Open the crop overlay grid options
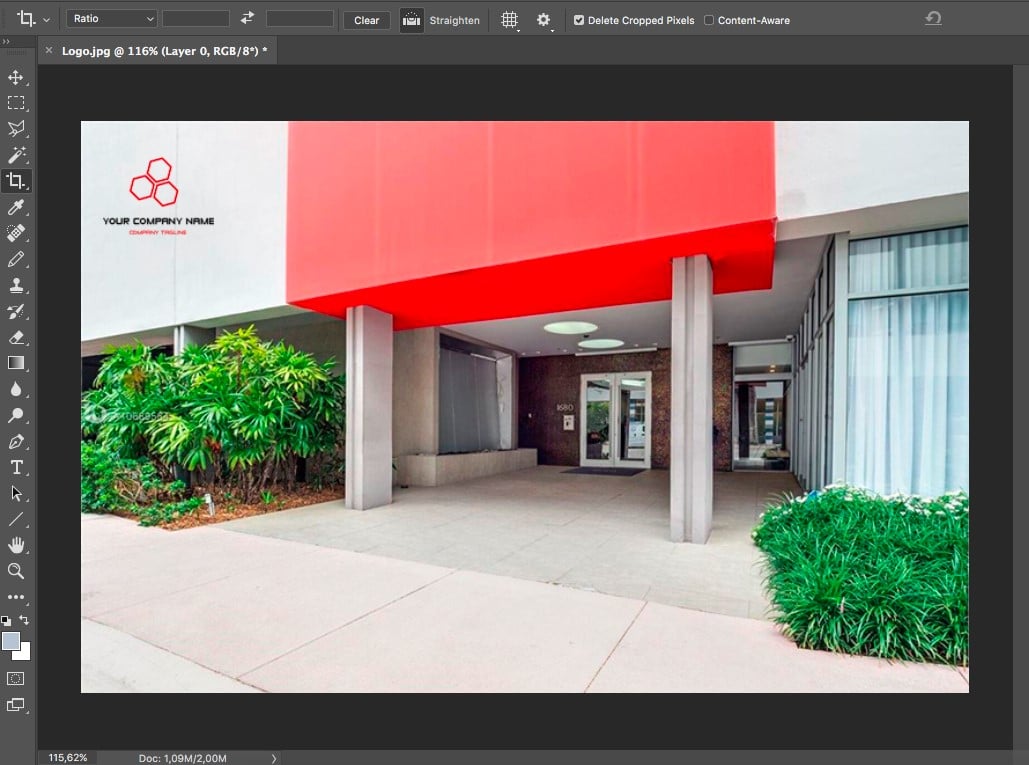This screenshot has width=1029, height=765. [x=509, y=20]
